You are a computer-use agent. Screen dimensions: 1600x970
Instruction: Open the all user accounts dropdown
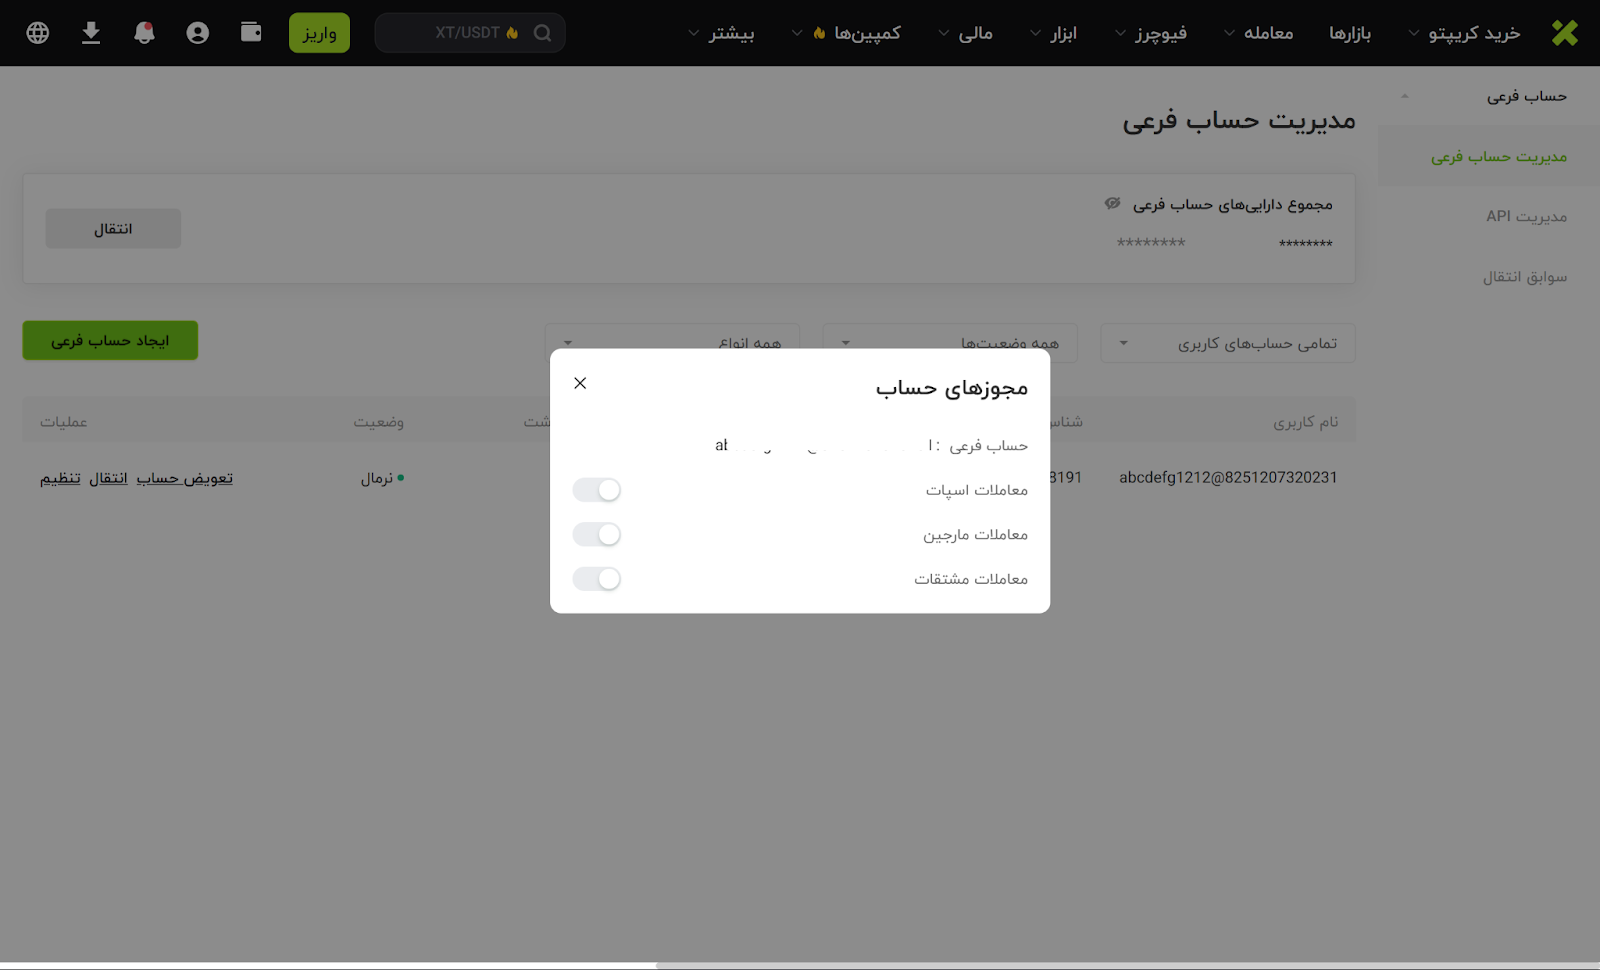[x=1227, y=343]
